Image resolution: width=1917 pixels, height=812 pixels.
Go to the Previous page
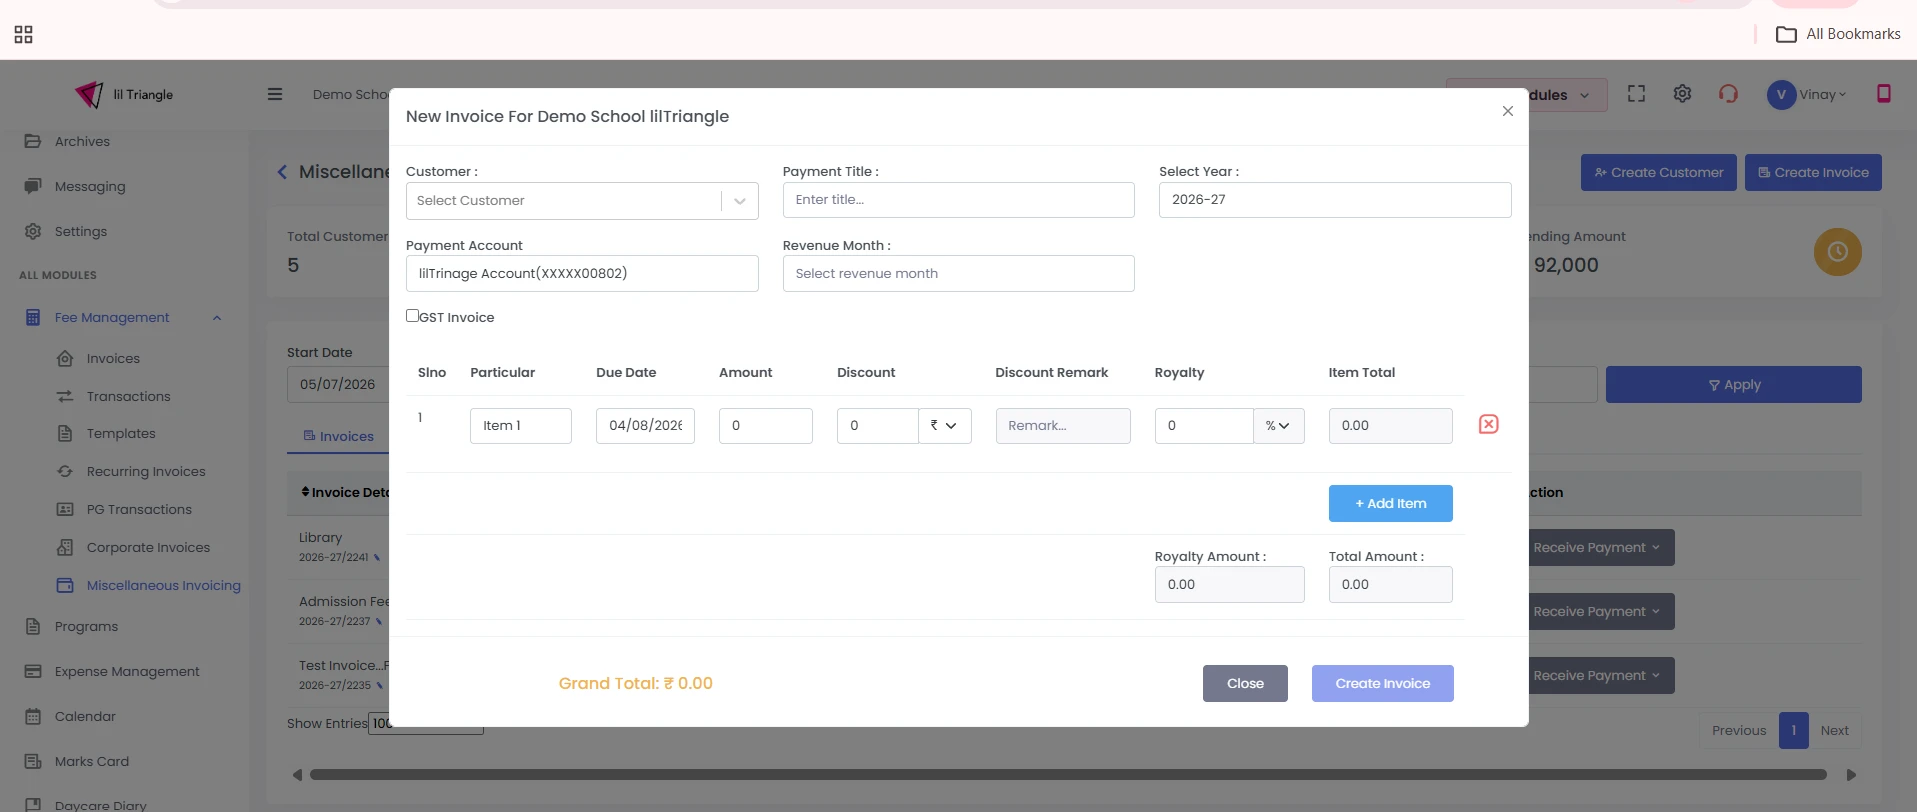(1738, 731)
